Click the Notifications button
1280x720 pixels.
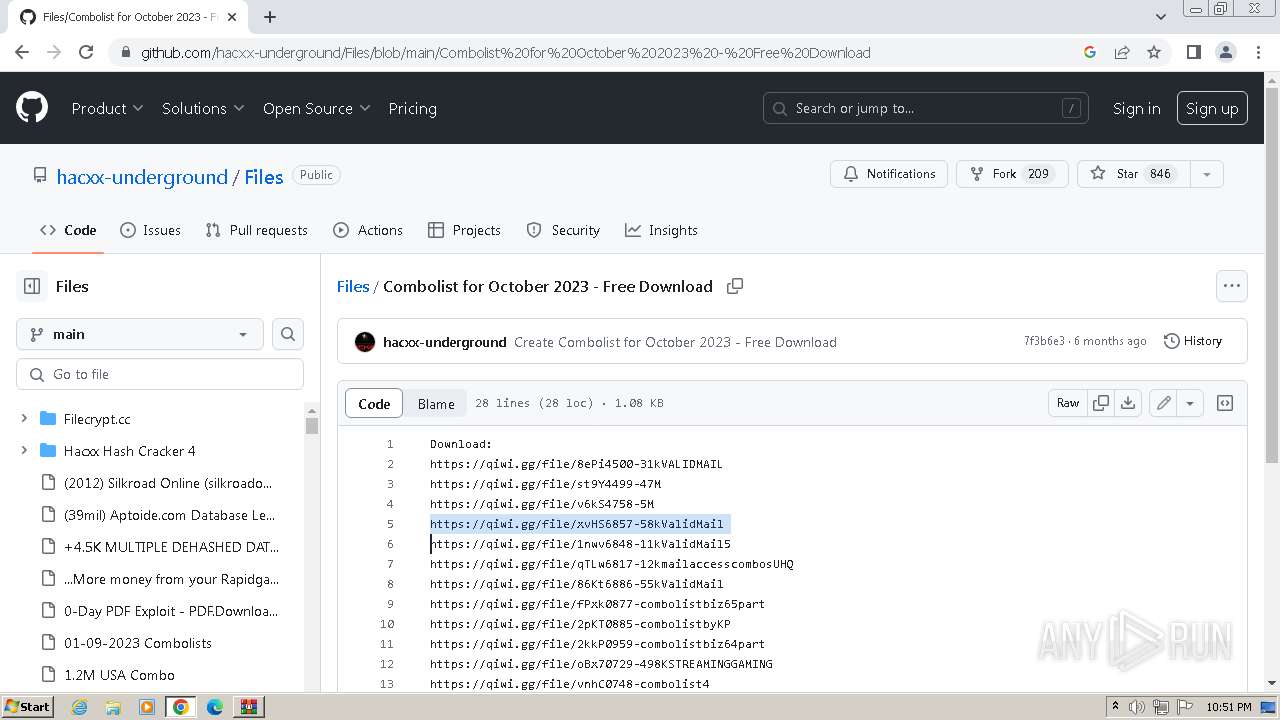point(889,174)
